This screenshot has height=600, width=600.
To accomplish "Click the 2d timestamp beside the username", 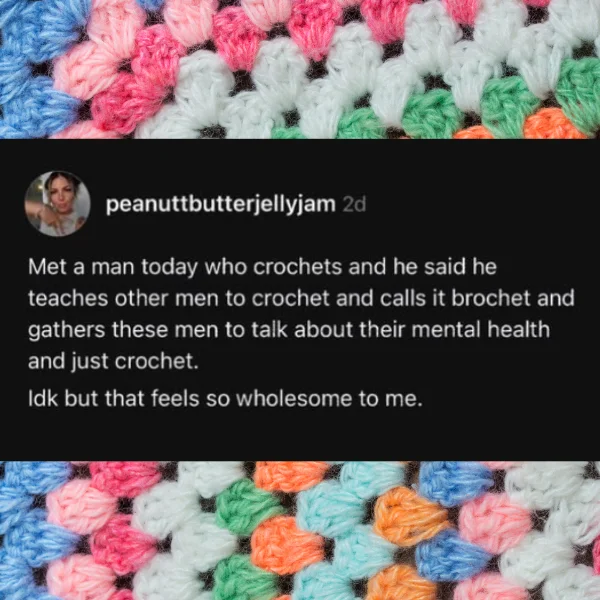I will coord(354,204).
